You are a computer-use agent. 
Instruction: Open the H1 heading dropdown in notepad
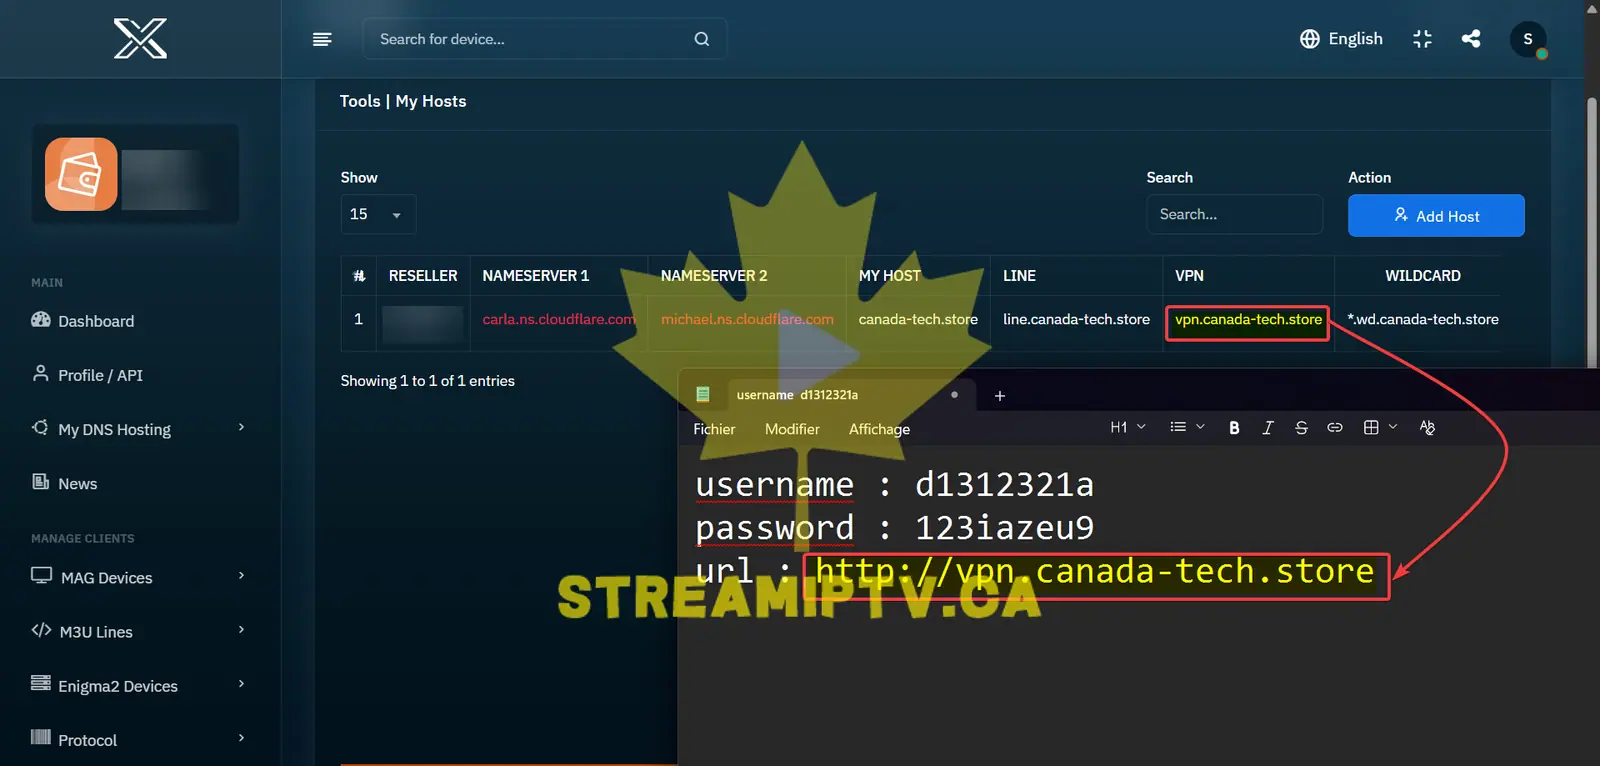[x=1128, y=427]
